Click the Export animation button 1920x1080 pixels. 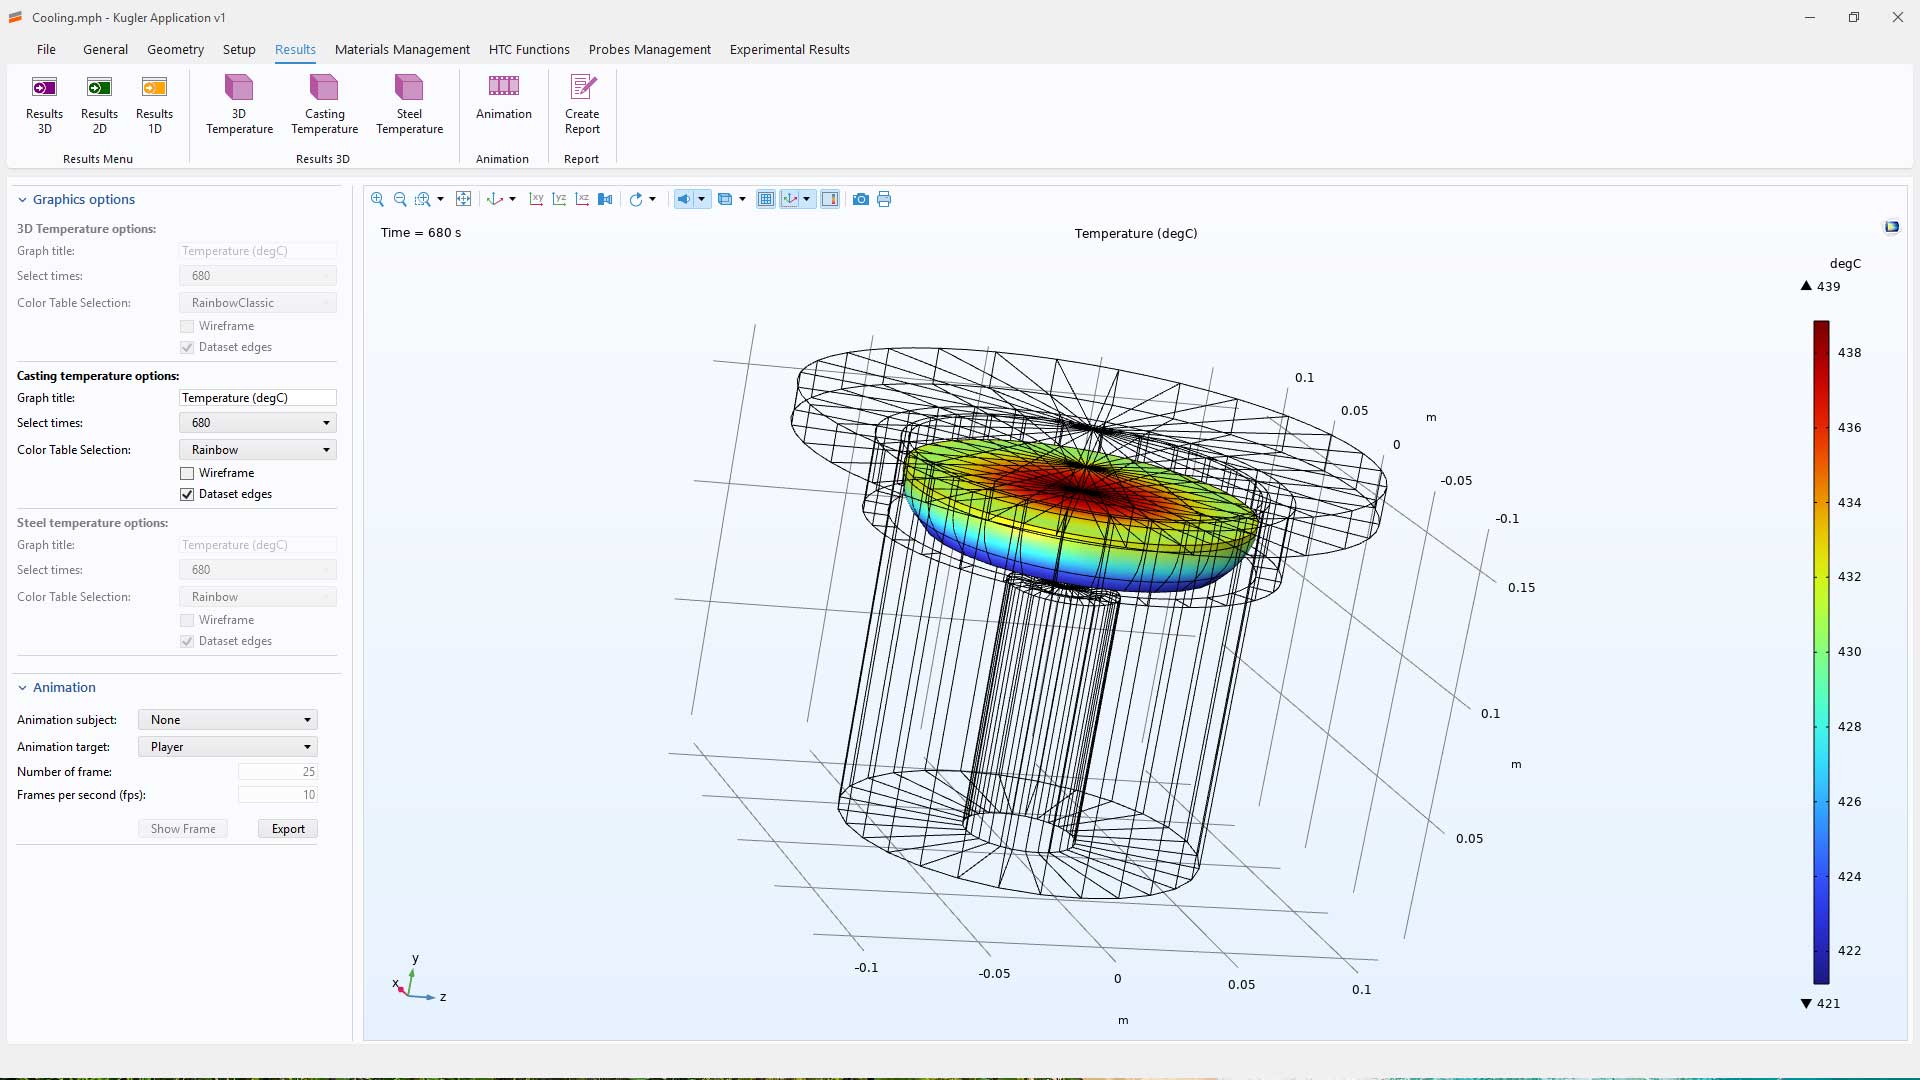tap(288, 829)
